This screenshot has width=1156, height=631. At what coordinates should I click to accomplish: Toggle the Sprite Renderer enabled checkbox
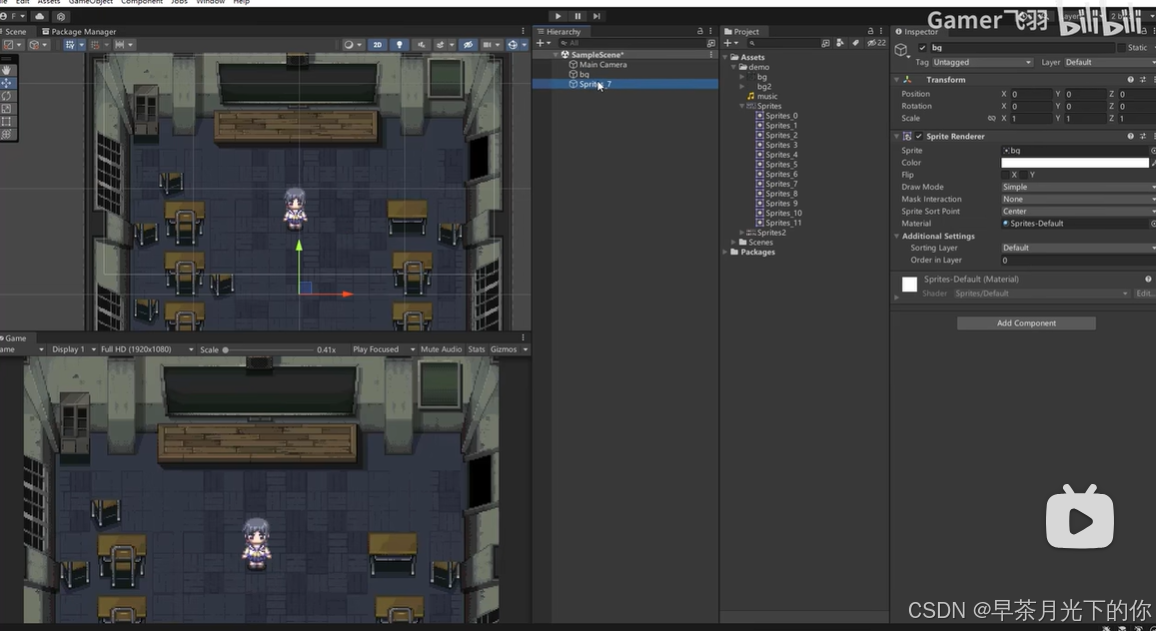coord(919,136)
